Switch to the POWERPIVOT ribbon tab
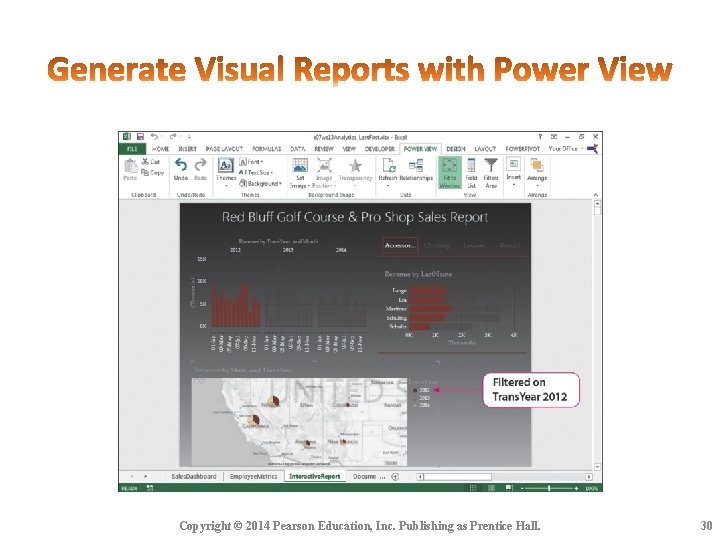720x540 pixels. [523, 149]
